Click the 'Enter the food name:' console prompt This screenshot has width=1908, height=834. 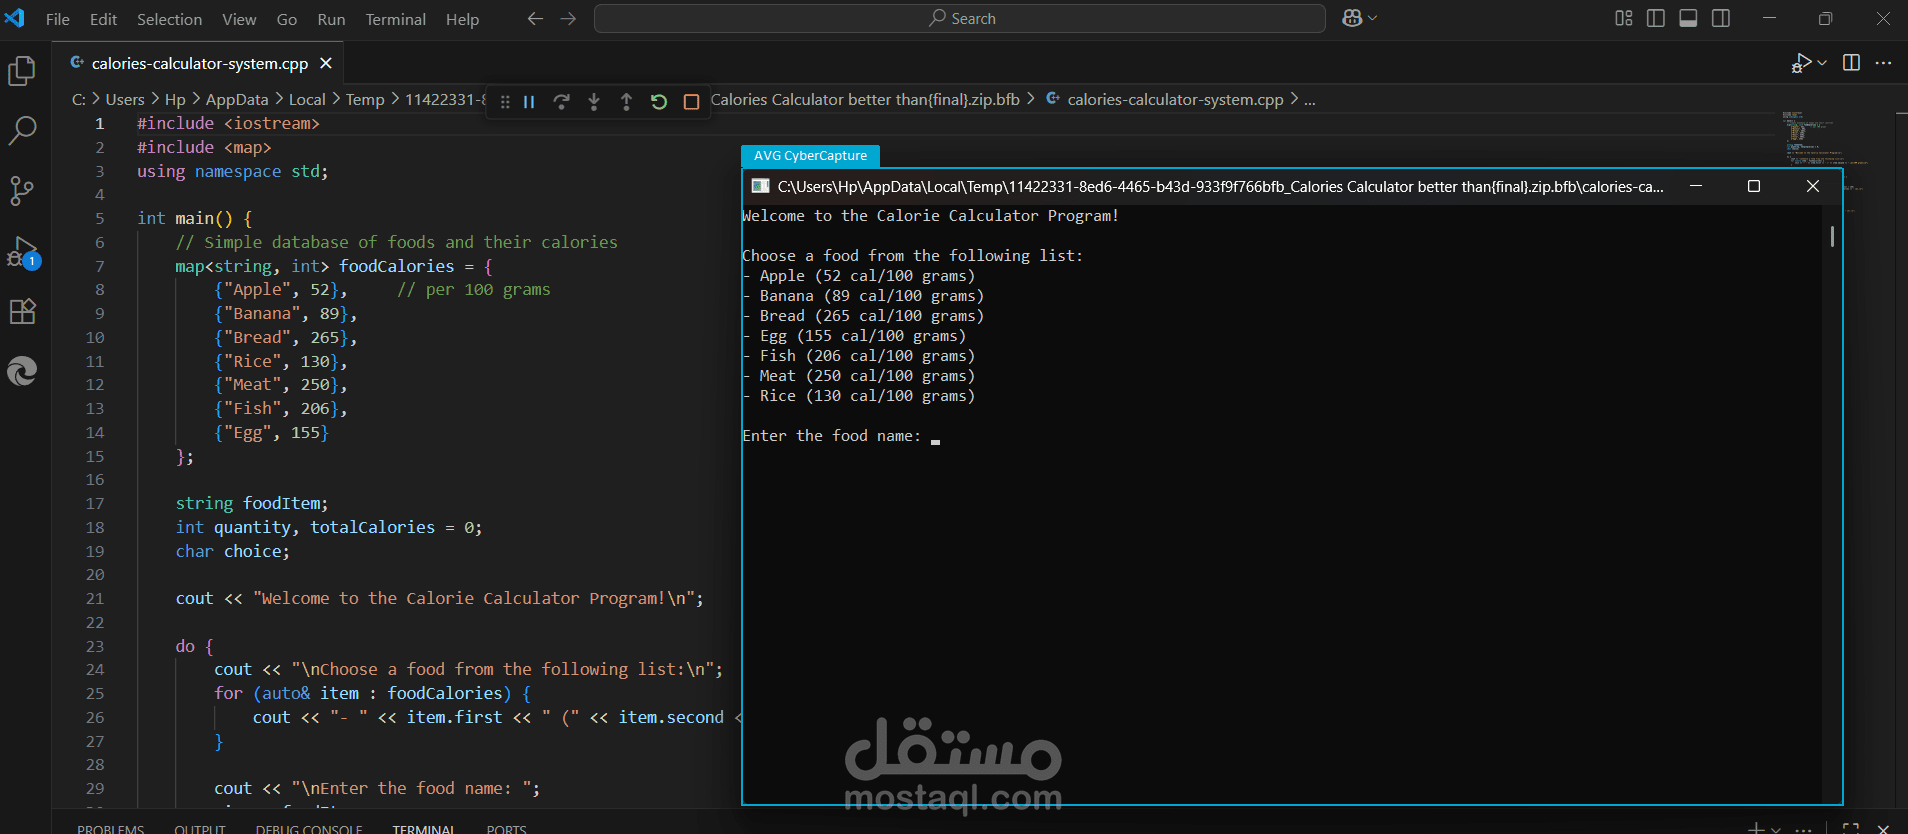831,436
